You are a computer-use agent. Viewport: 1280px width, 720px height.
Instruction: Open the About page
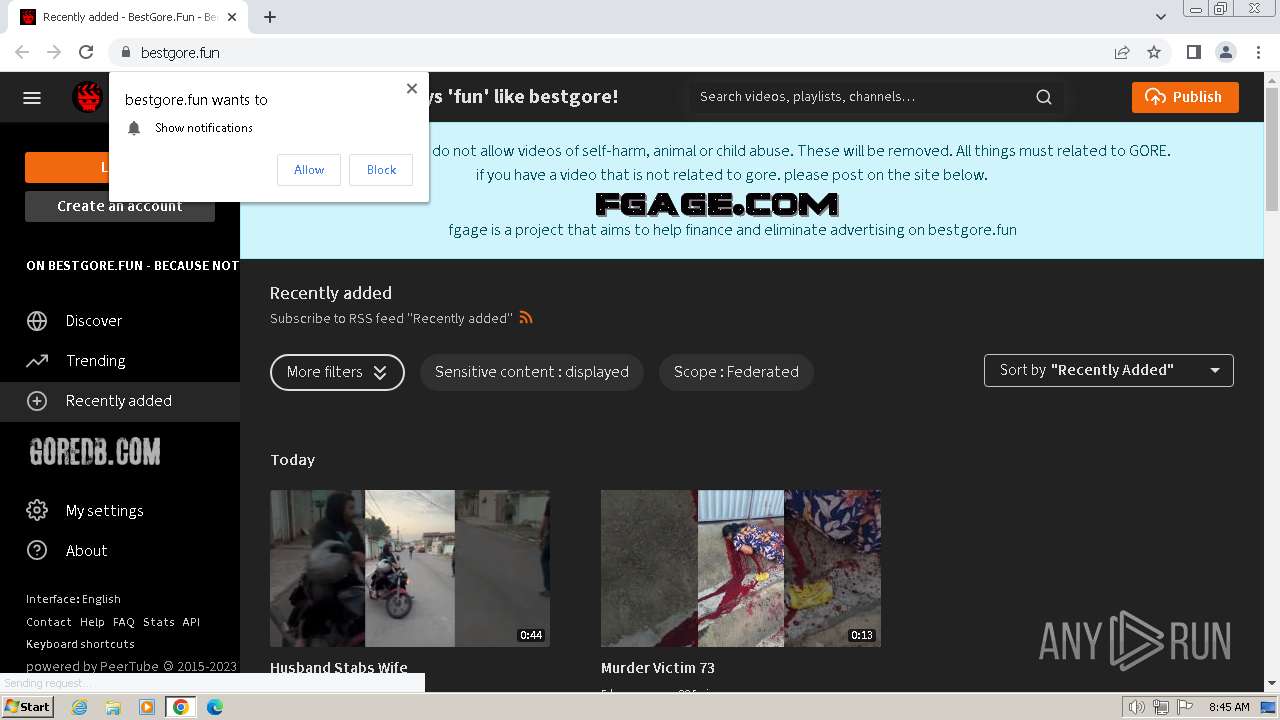(87, 551)
